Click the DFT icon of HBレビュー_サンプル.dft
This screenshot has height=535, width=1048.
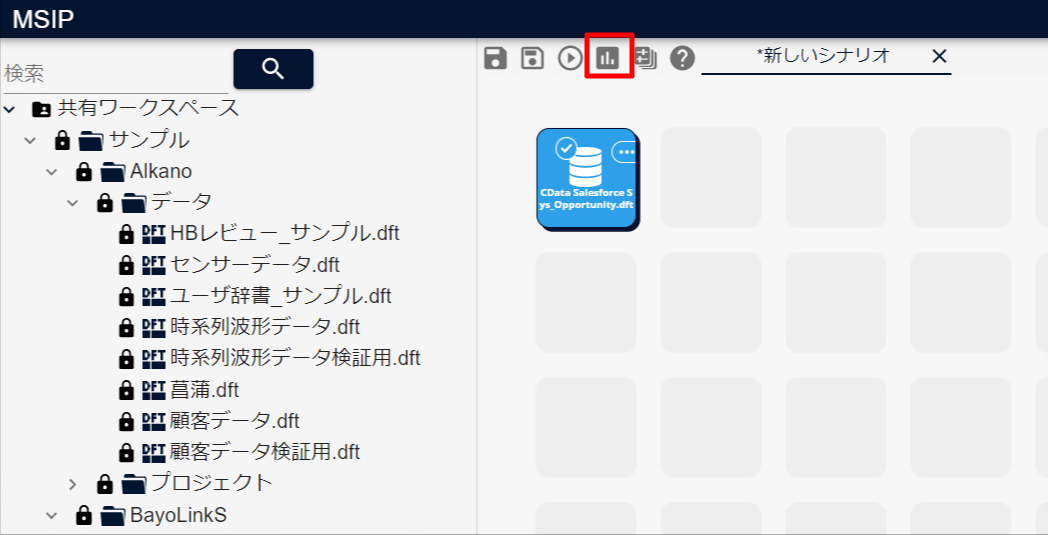coord(154,233)
